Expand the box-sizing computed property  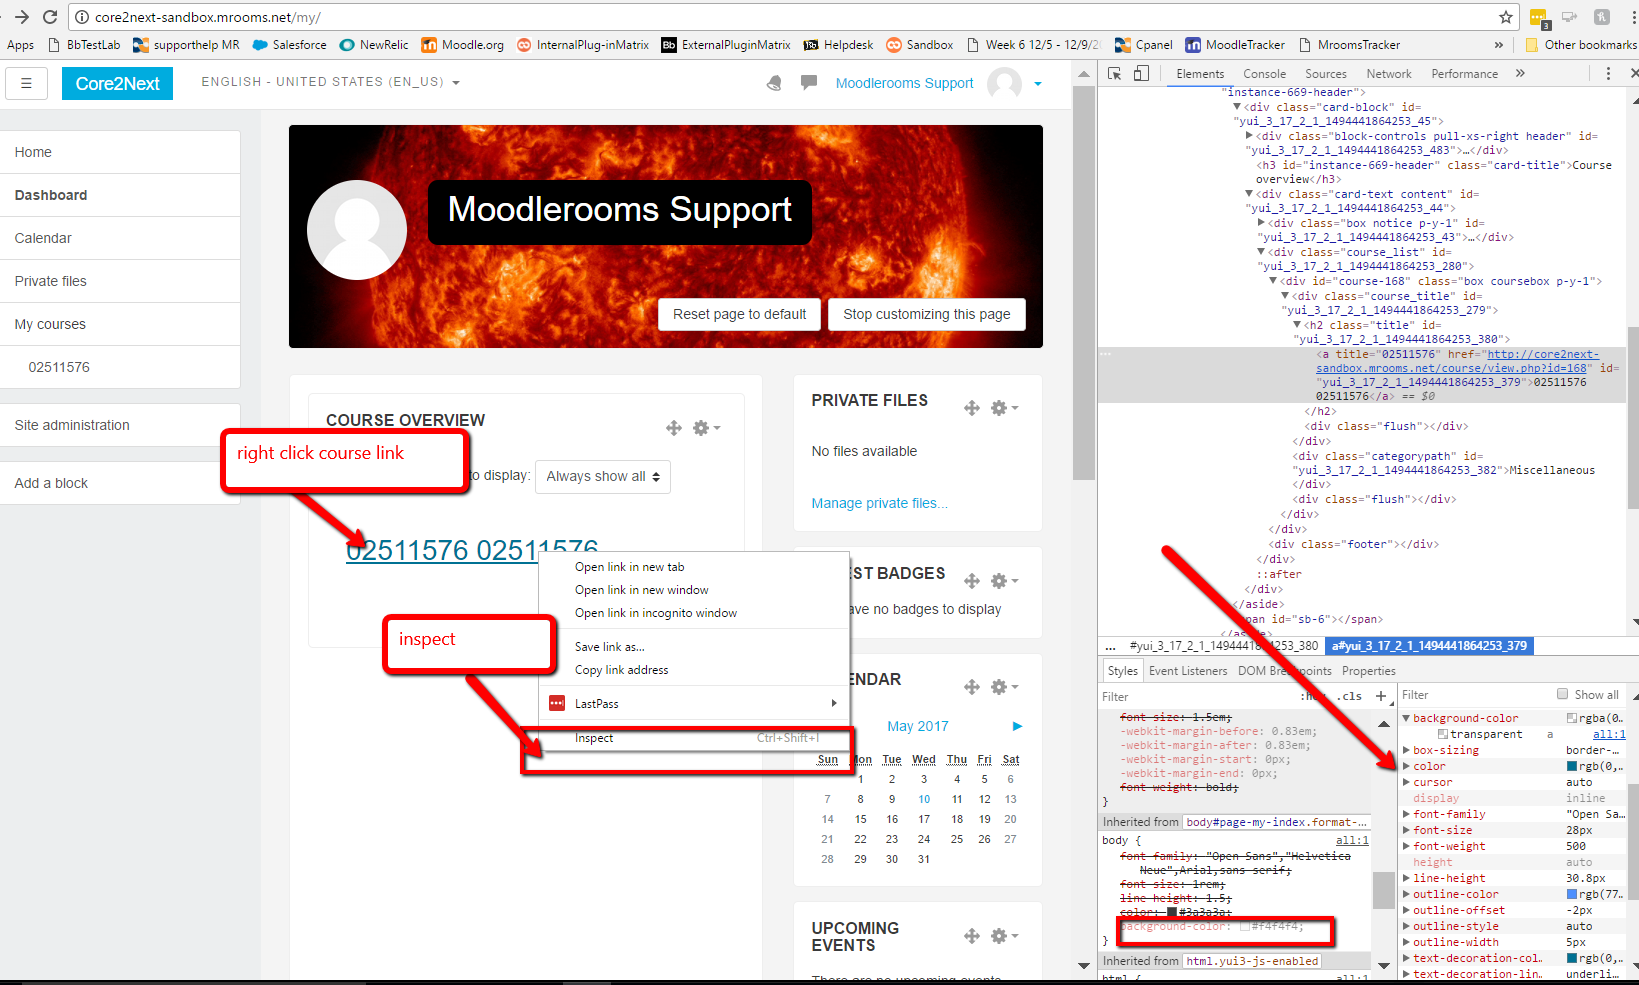pos(1406,750)
